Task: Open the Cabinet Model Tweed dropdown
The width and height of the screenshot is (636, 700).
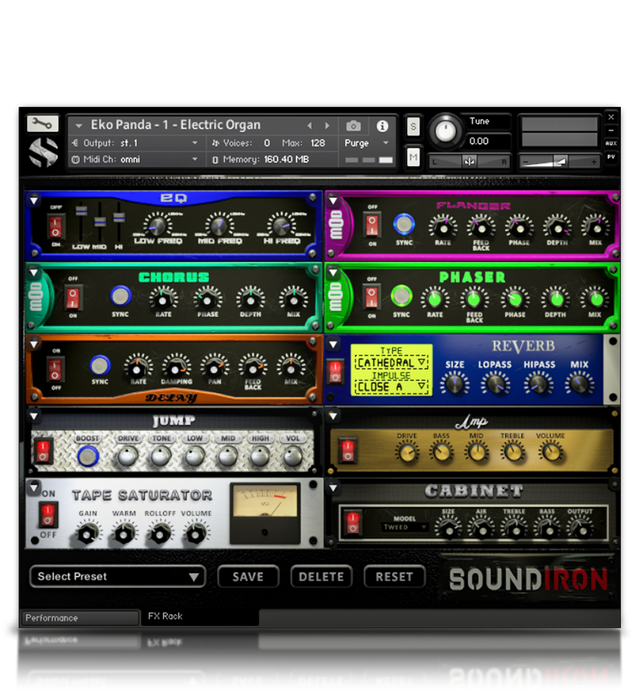Action: click(x=398, y=527)
